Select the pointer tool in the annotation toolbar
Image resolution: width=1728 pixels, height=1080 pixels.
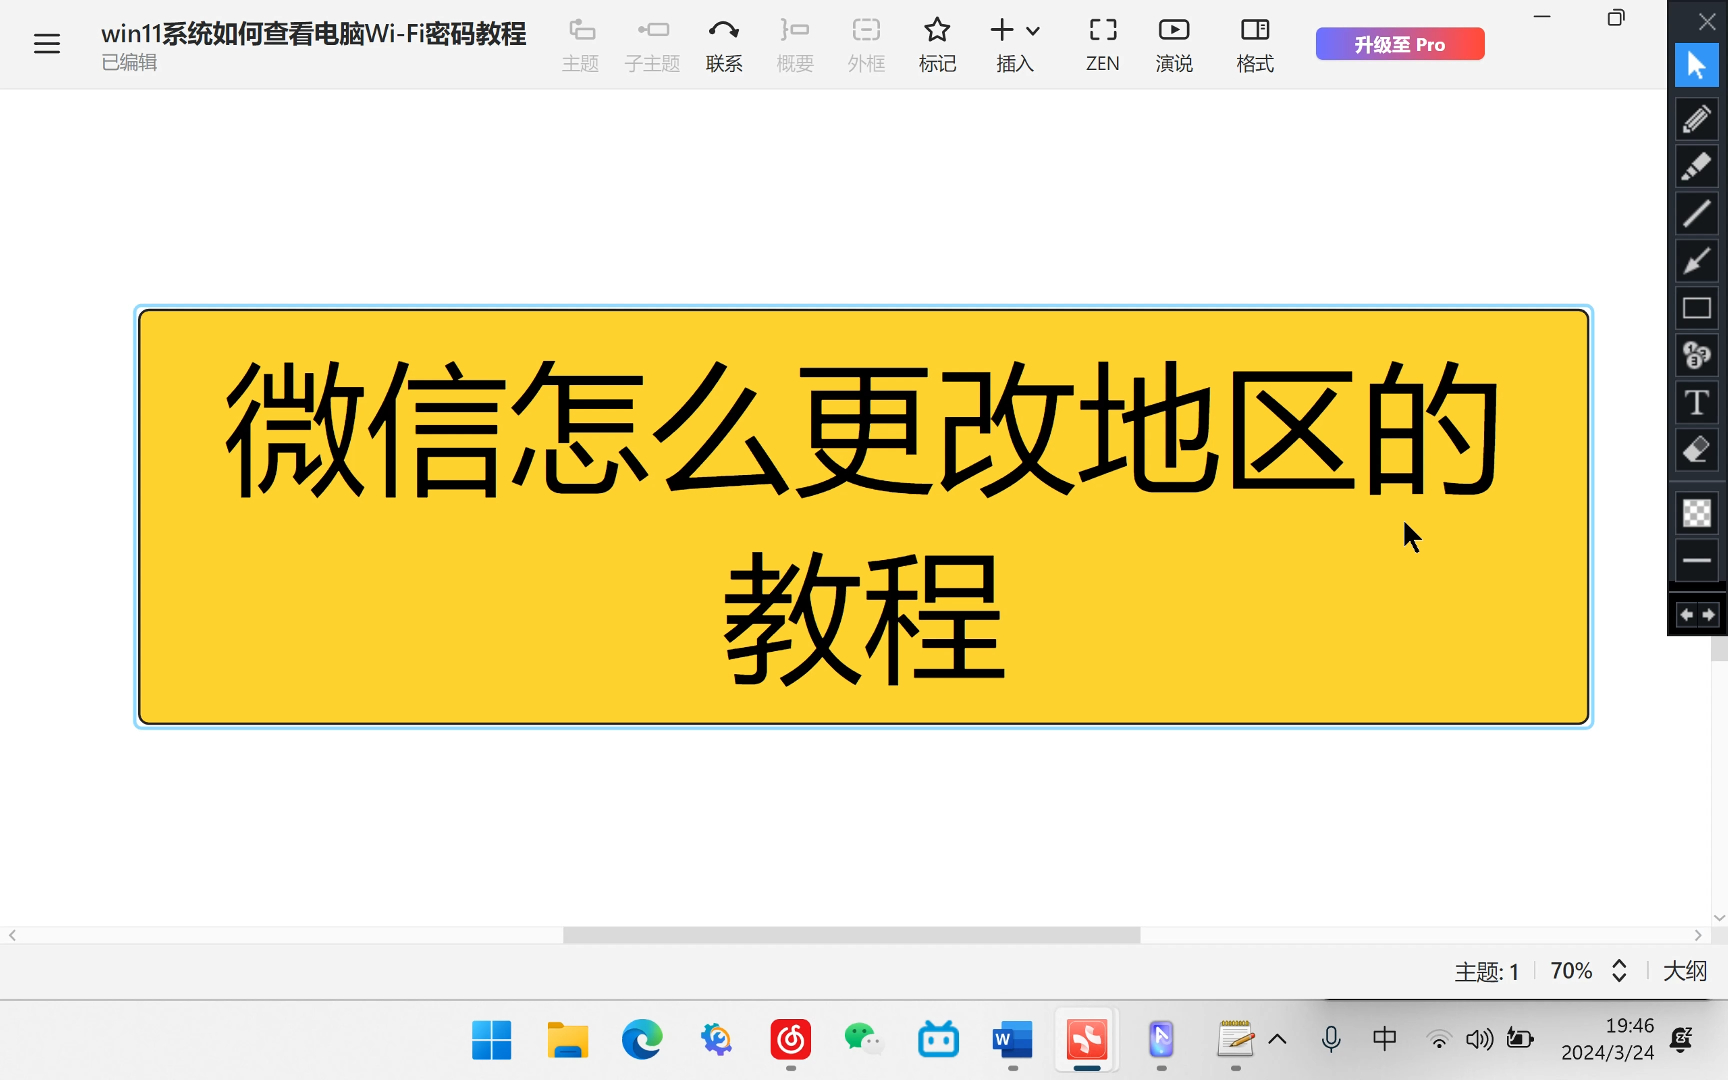point(1696,64)
